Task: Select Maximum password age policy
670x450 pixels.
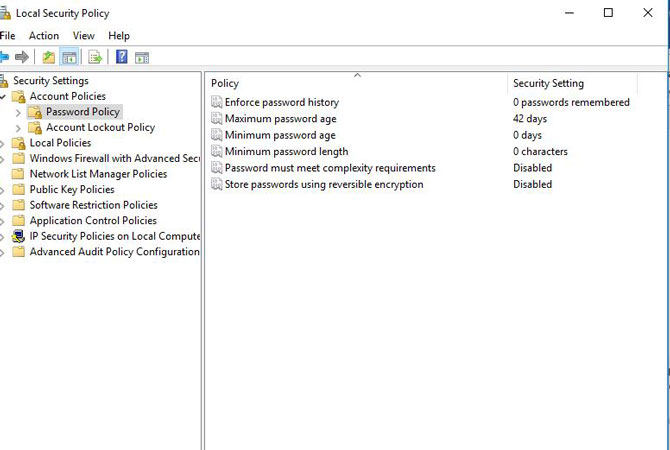Action: (x=280, y=118)
